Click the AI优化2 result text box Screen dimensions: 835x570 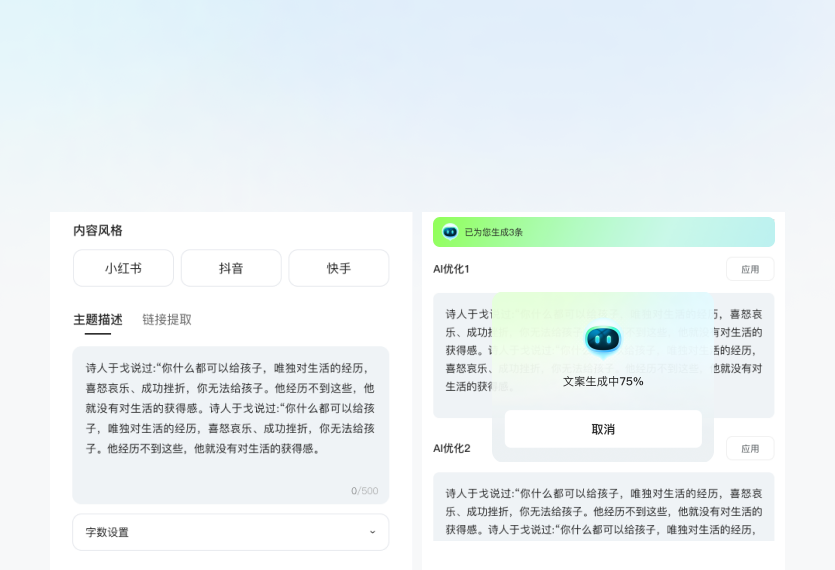click(603, 507)
